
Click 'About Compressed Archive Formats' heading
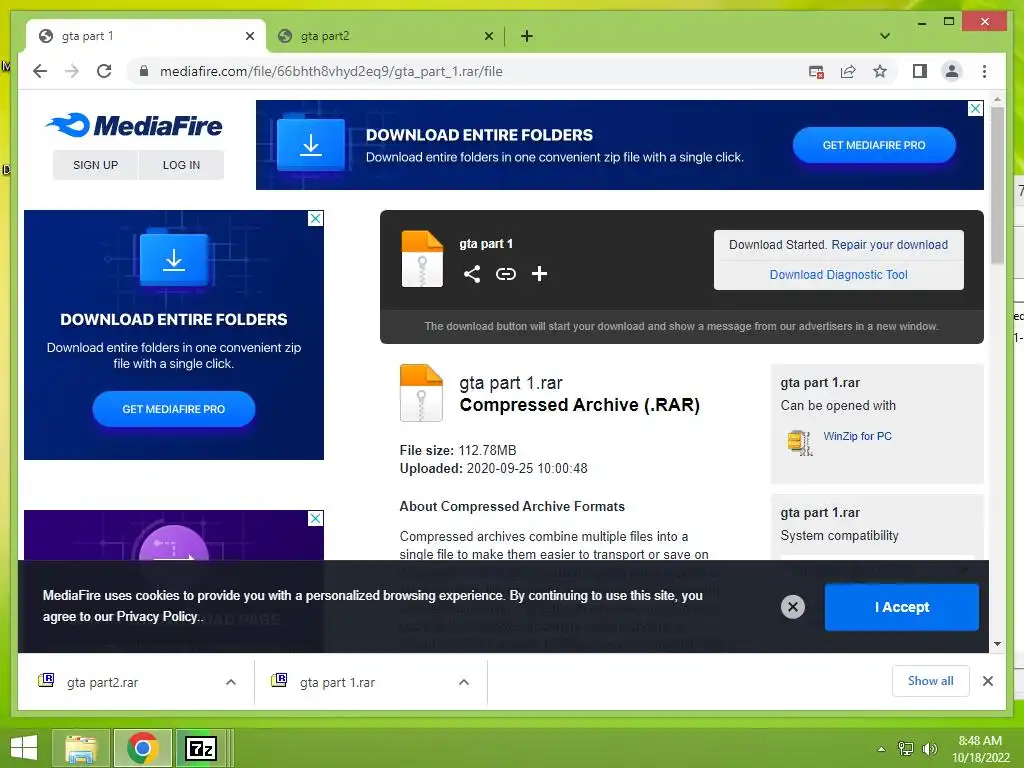coord(512,506)
